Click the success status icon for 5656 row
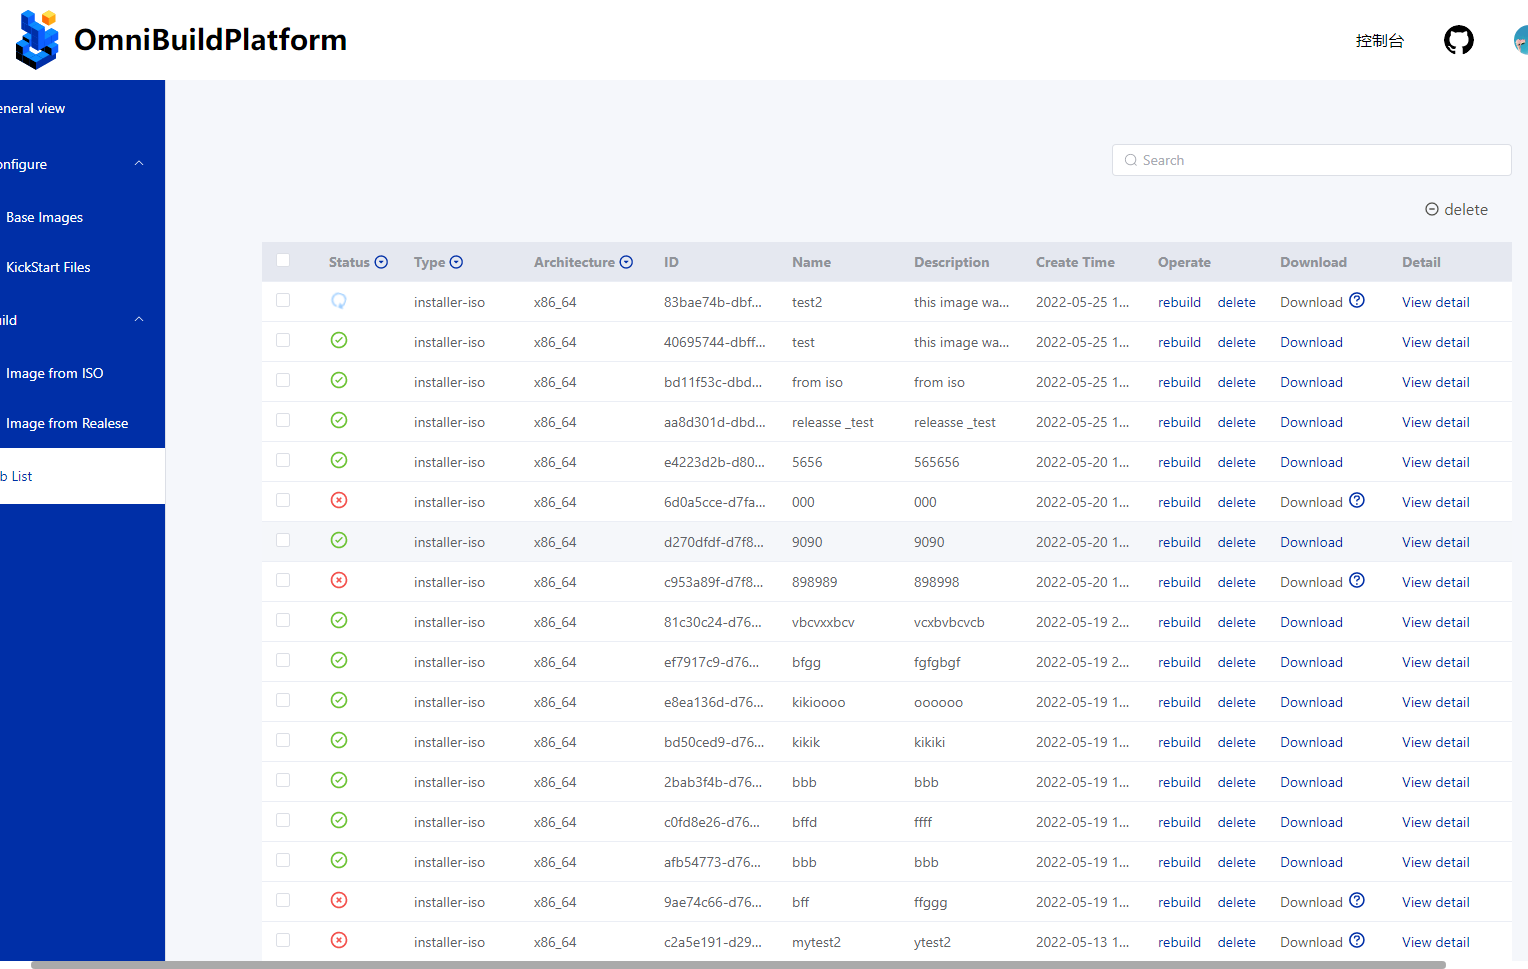Image resolution: width=1528 pixels, height=969 pixels. click(339, 460)
